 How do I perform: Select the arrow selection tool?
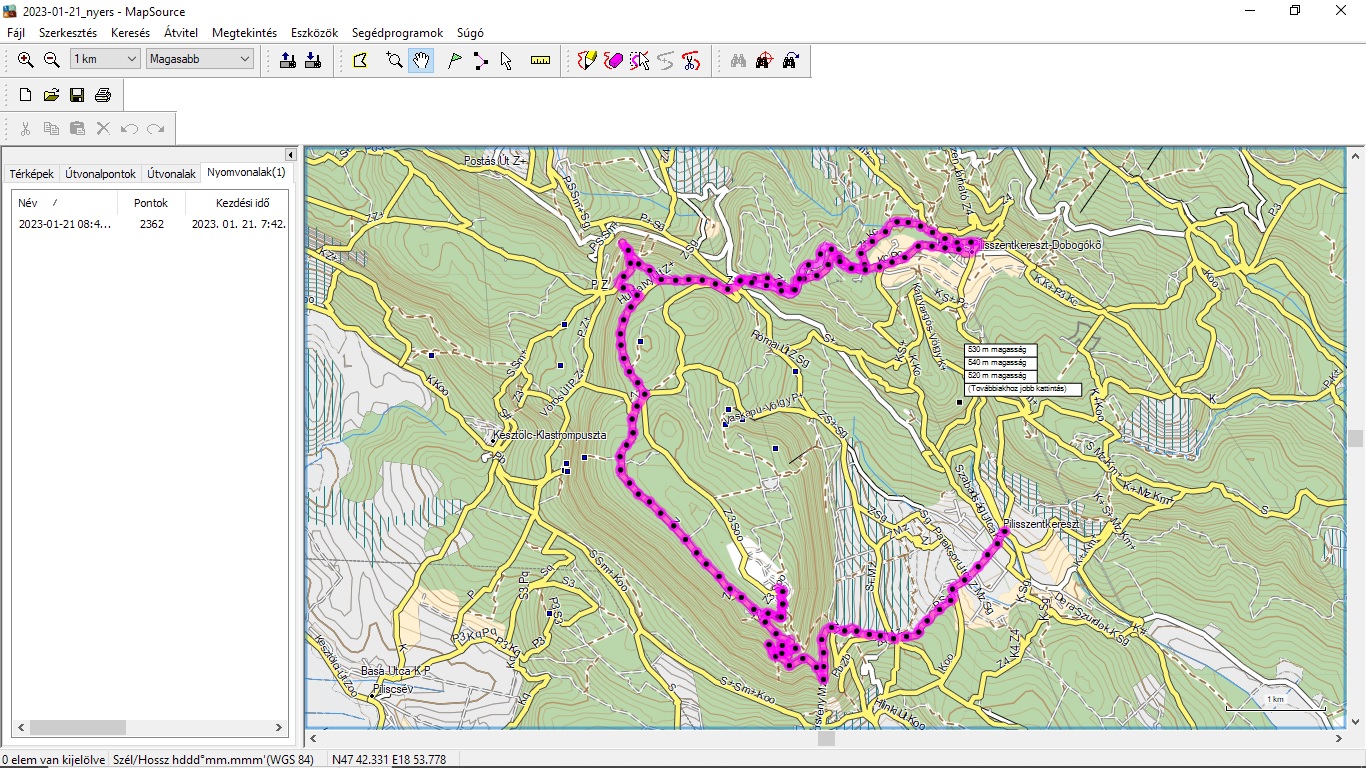[506, 60]
